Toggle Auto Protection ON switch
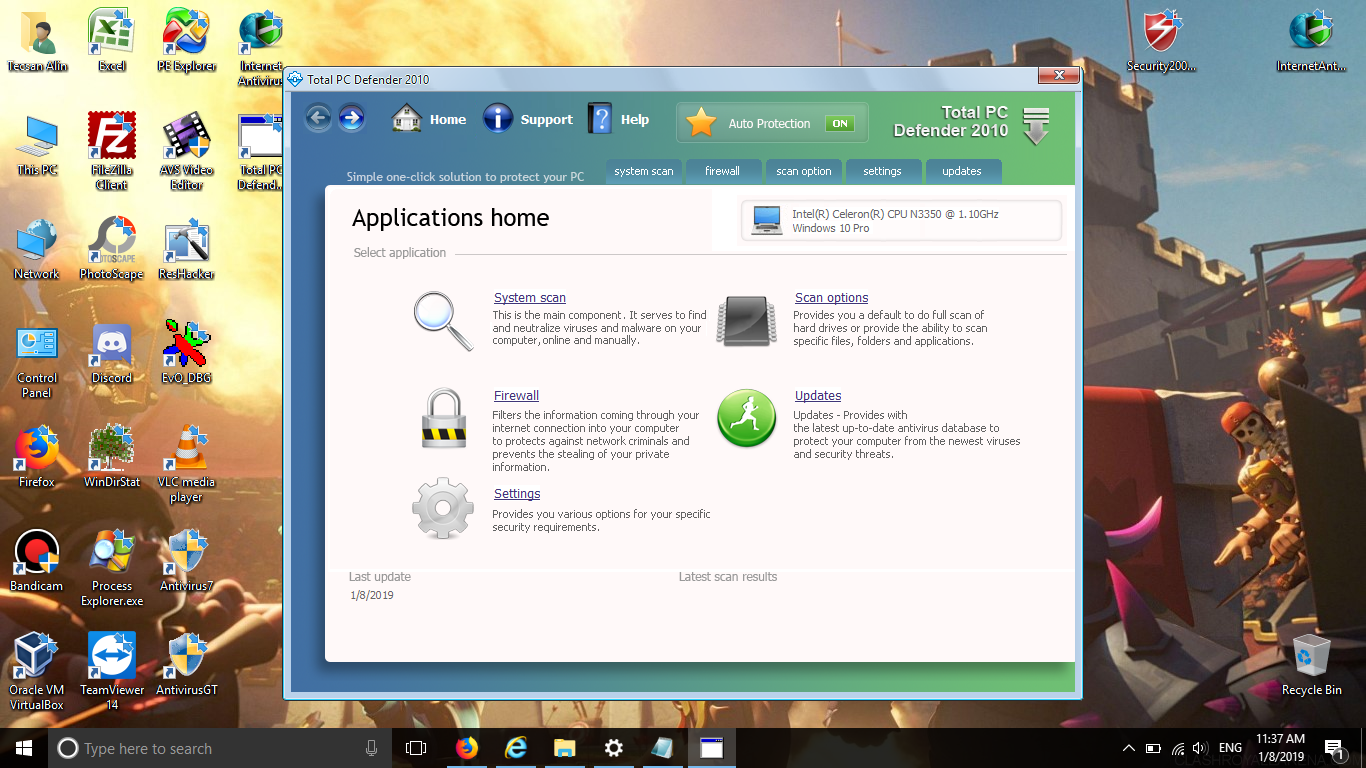 click(839, 124)
